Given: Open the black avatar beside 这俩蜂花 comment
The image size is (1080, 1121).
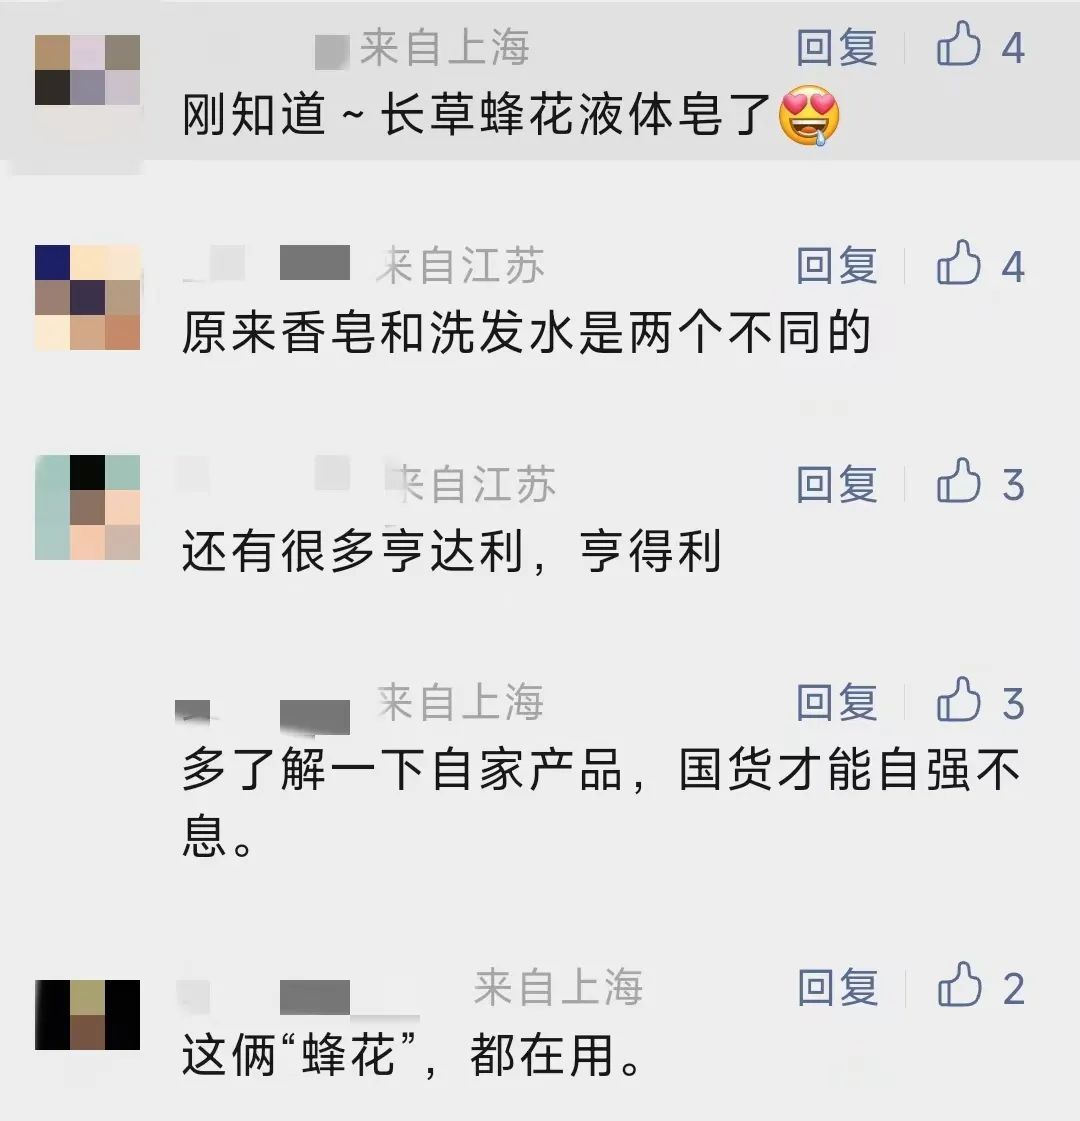Looking at the screenshot, I should 87,1014.
